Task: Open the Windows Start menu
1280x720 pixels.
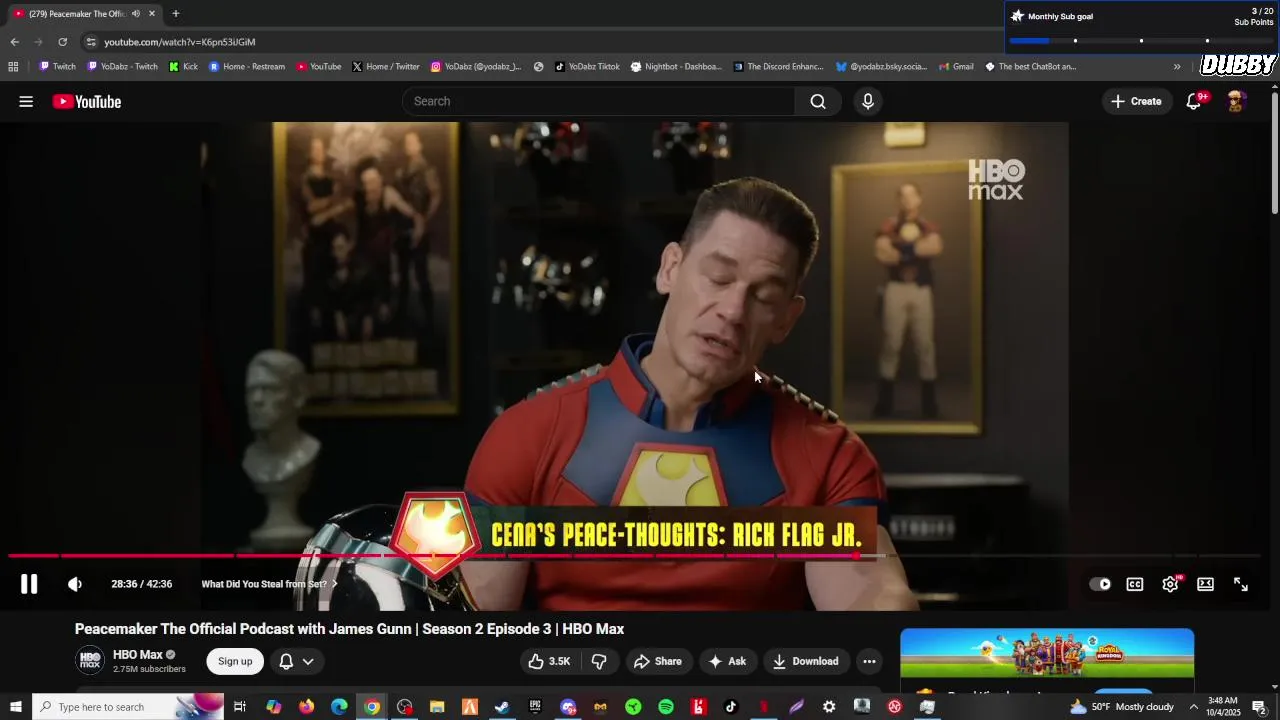Action: click(15, 707)
